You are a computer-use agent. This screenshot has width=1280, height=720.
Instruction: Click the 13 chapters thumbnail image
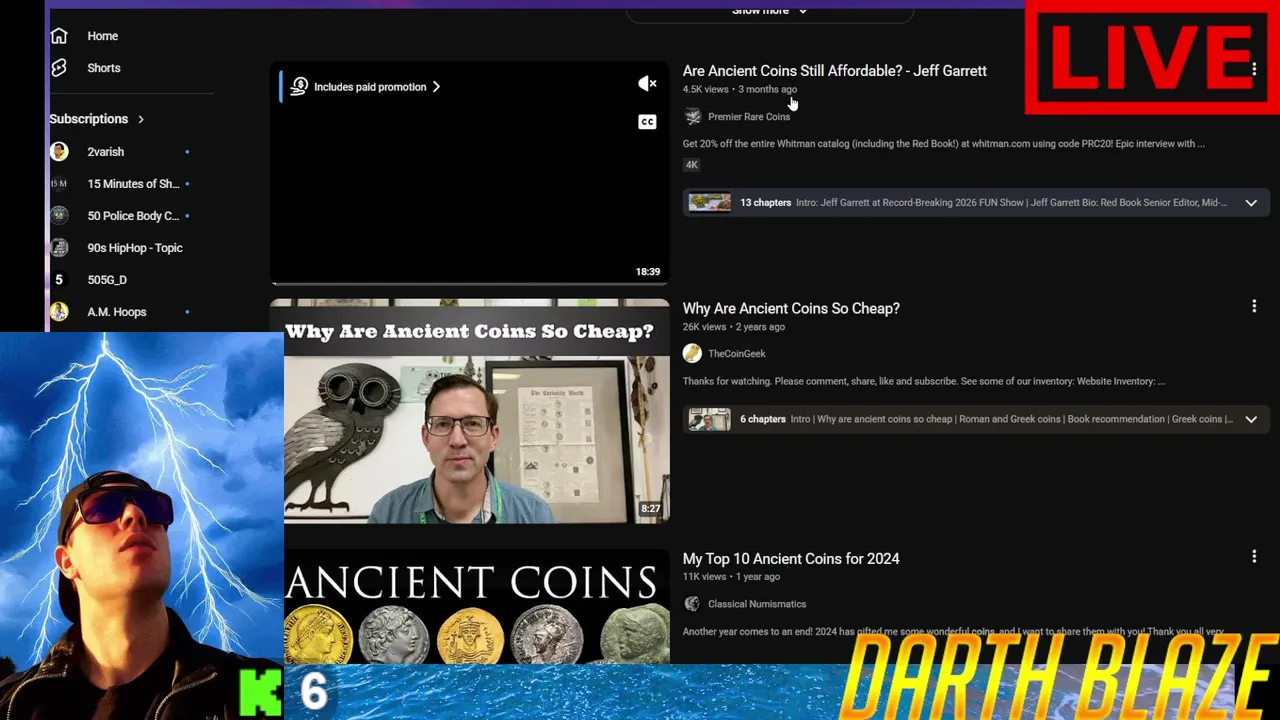click(710, 203)
